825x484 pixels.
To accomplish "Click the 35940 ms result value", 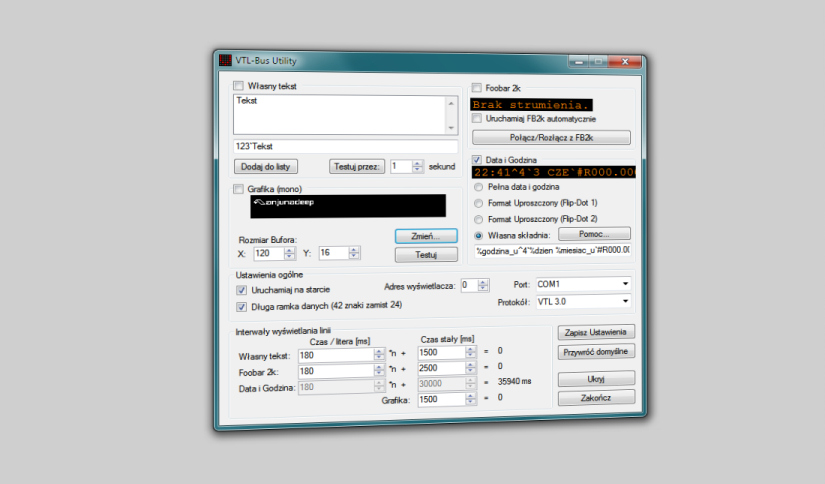I will tap(514, 381).
